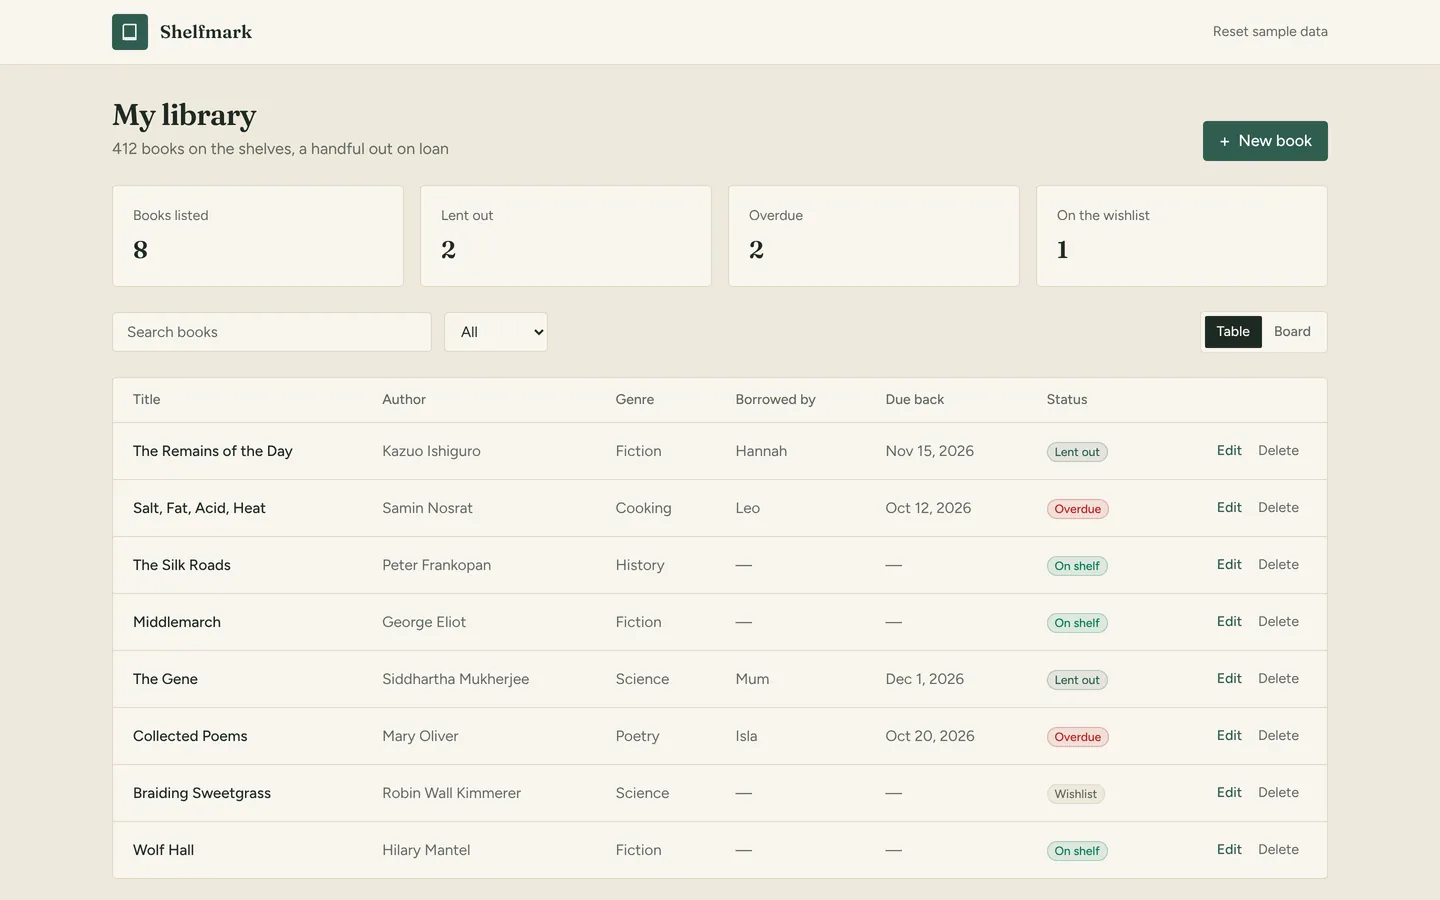Edit Collected Poems row
The image size is (1440, 900).
[x=1229, y=736]
